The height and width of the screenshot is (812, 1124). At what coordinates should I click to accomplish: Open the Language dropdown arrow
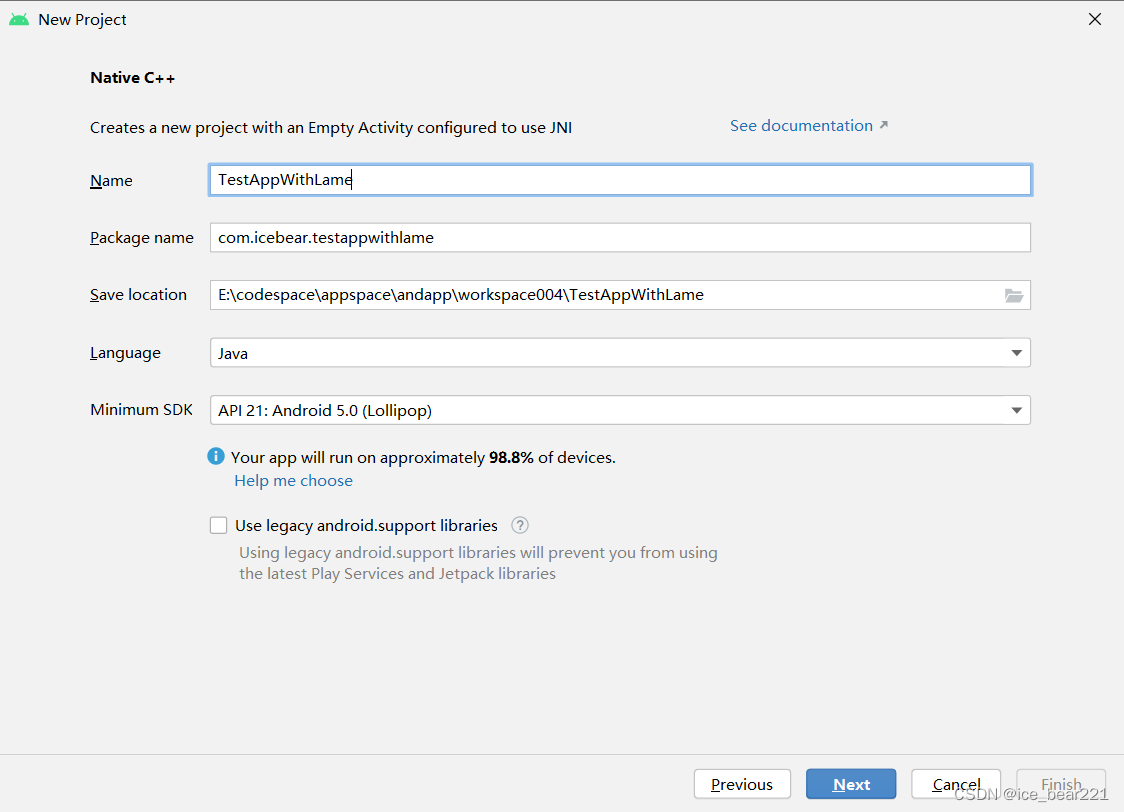click(x=1016, y=353)
